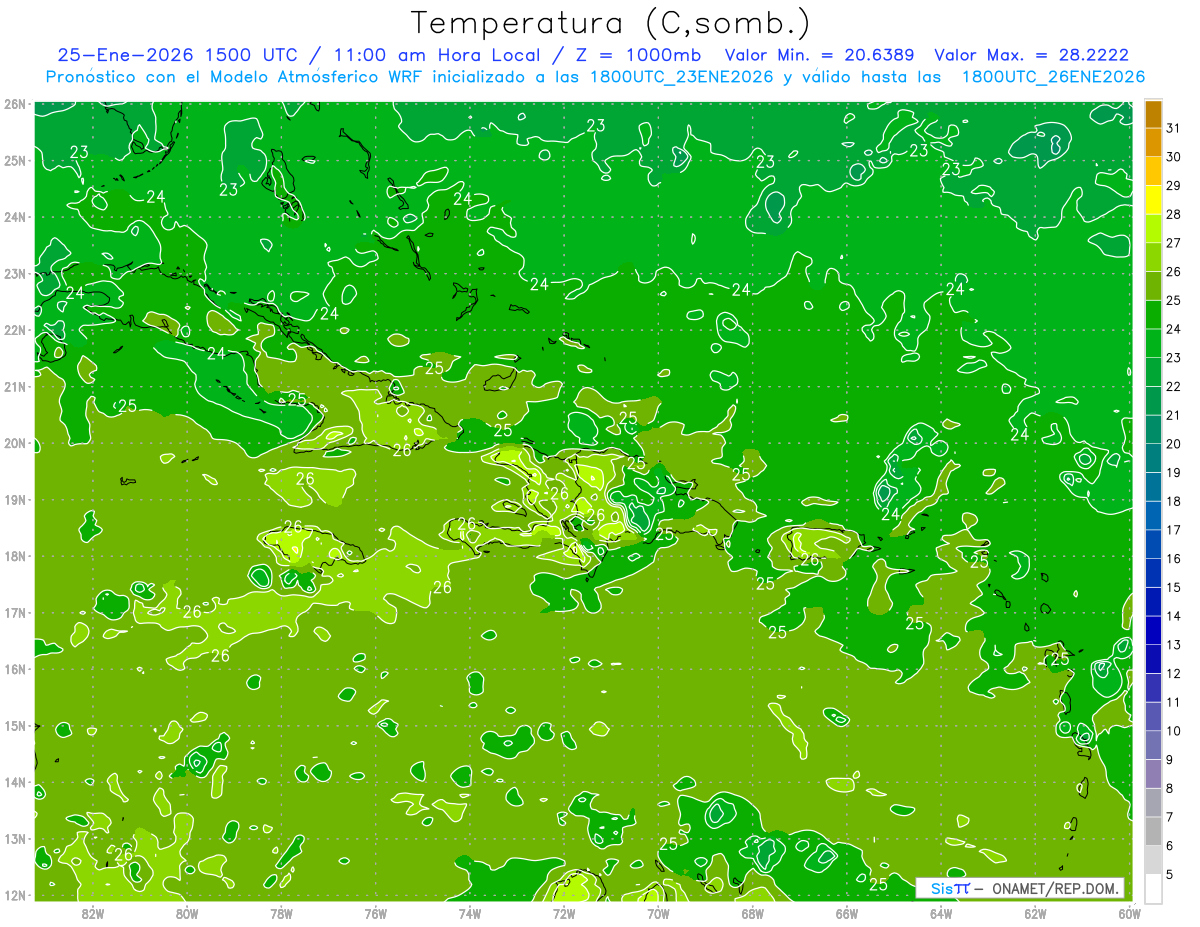Click the 13N latitude axis label
The height and width of the screenshot is (927, 1200).
click(x=15, y=839)
